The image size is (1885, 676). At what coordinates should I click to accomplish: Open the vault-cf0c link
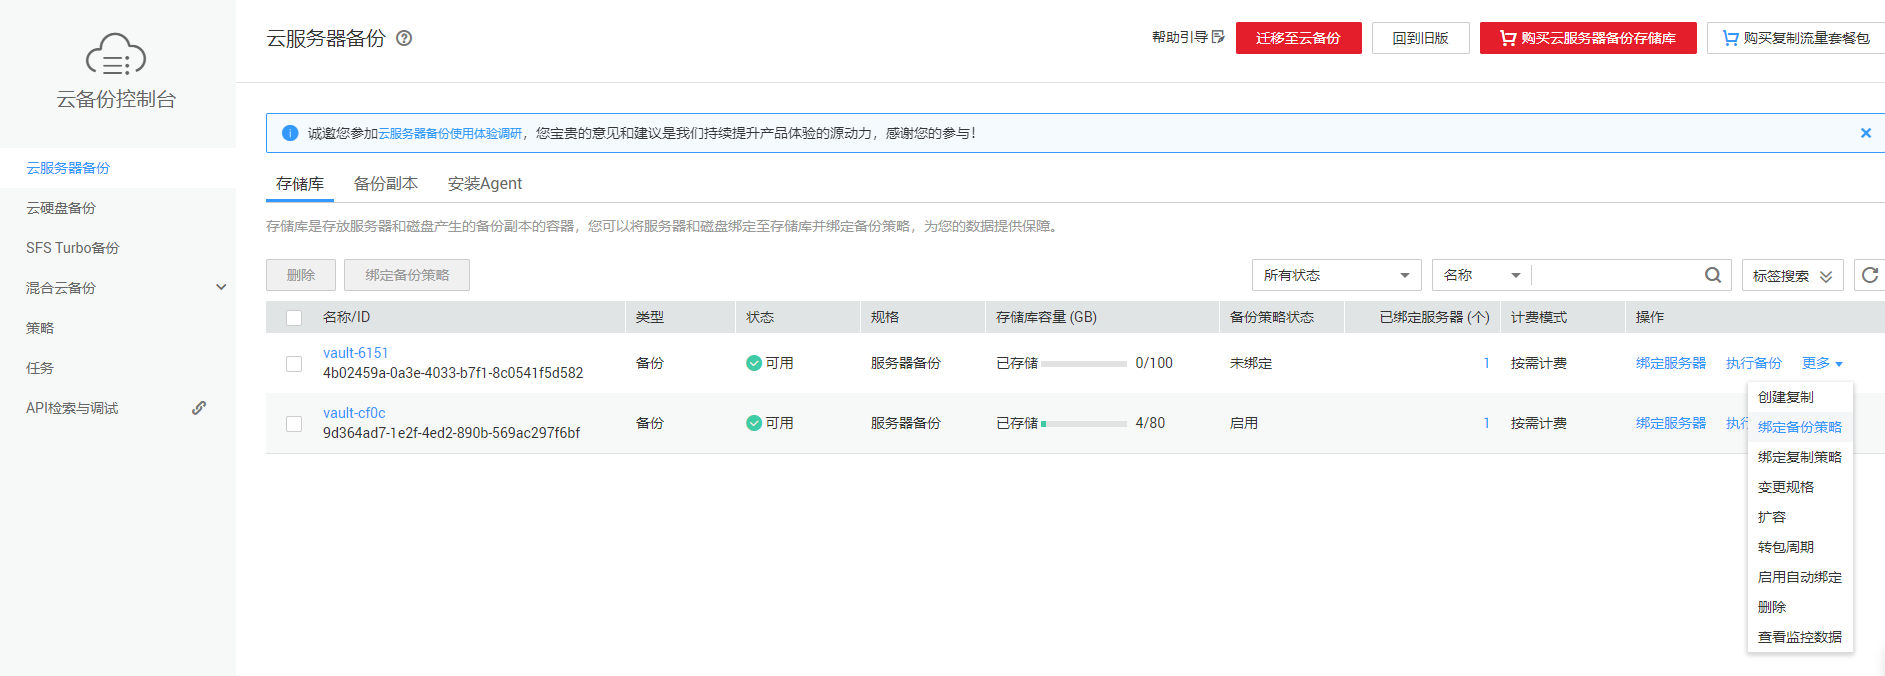pyautogui.click(x=354, y=413)
